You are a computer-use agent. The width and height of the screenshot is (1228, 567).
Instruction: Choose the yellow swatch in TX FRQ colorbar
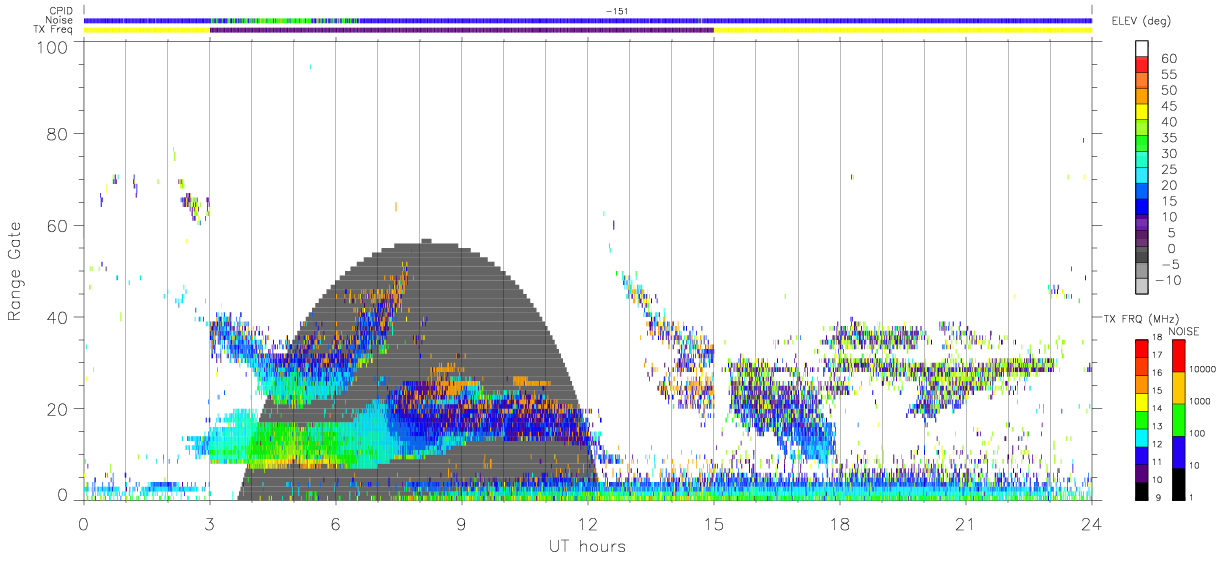[1140, 402]
